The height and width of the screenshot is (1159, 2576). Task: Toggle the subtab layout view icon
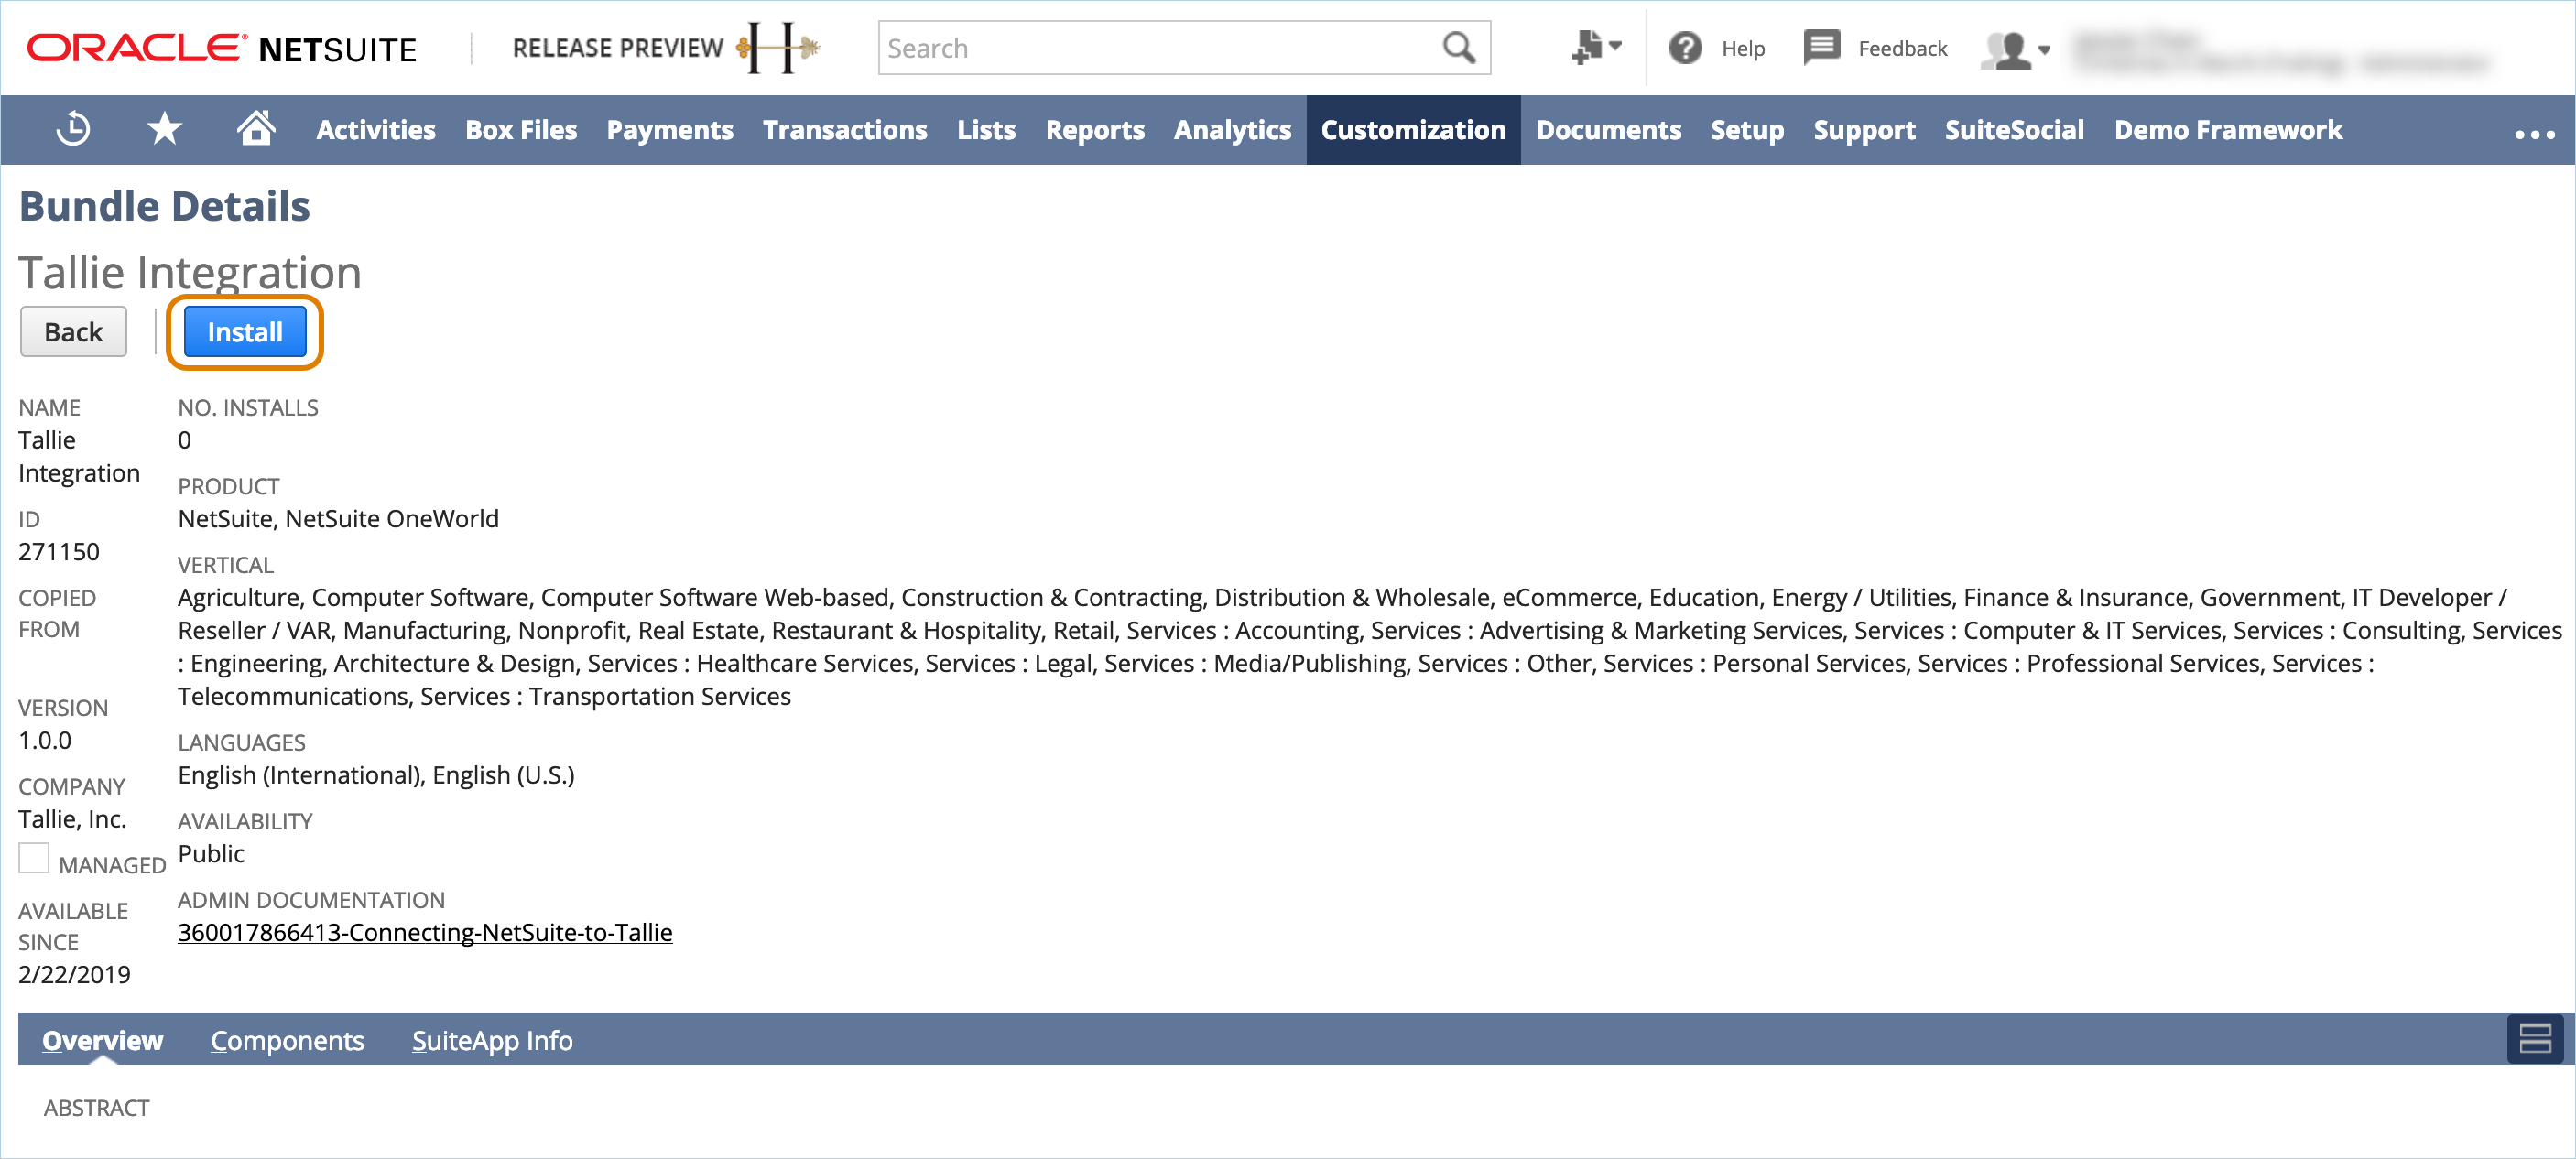(x=2535, y=1039)
